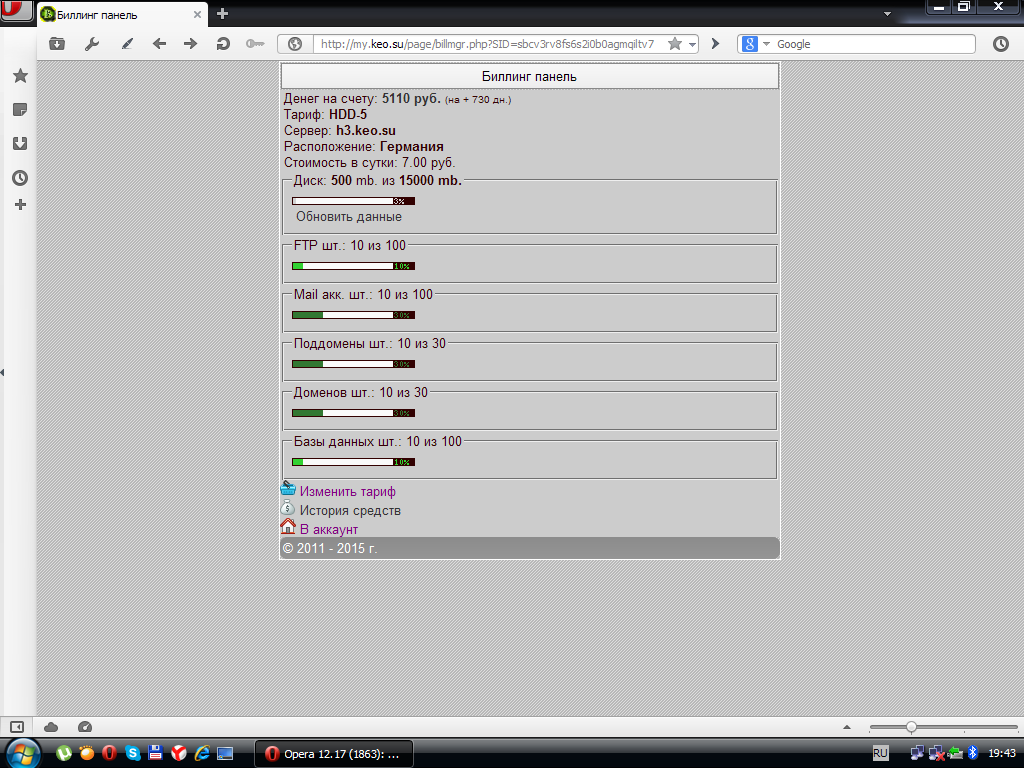
Task: Click the История средств link
Action: pyautogui.click(x=350, y=511)
